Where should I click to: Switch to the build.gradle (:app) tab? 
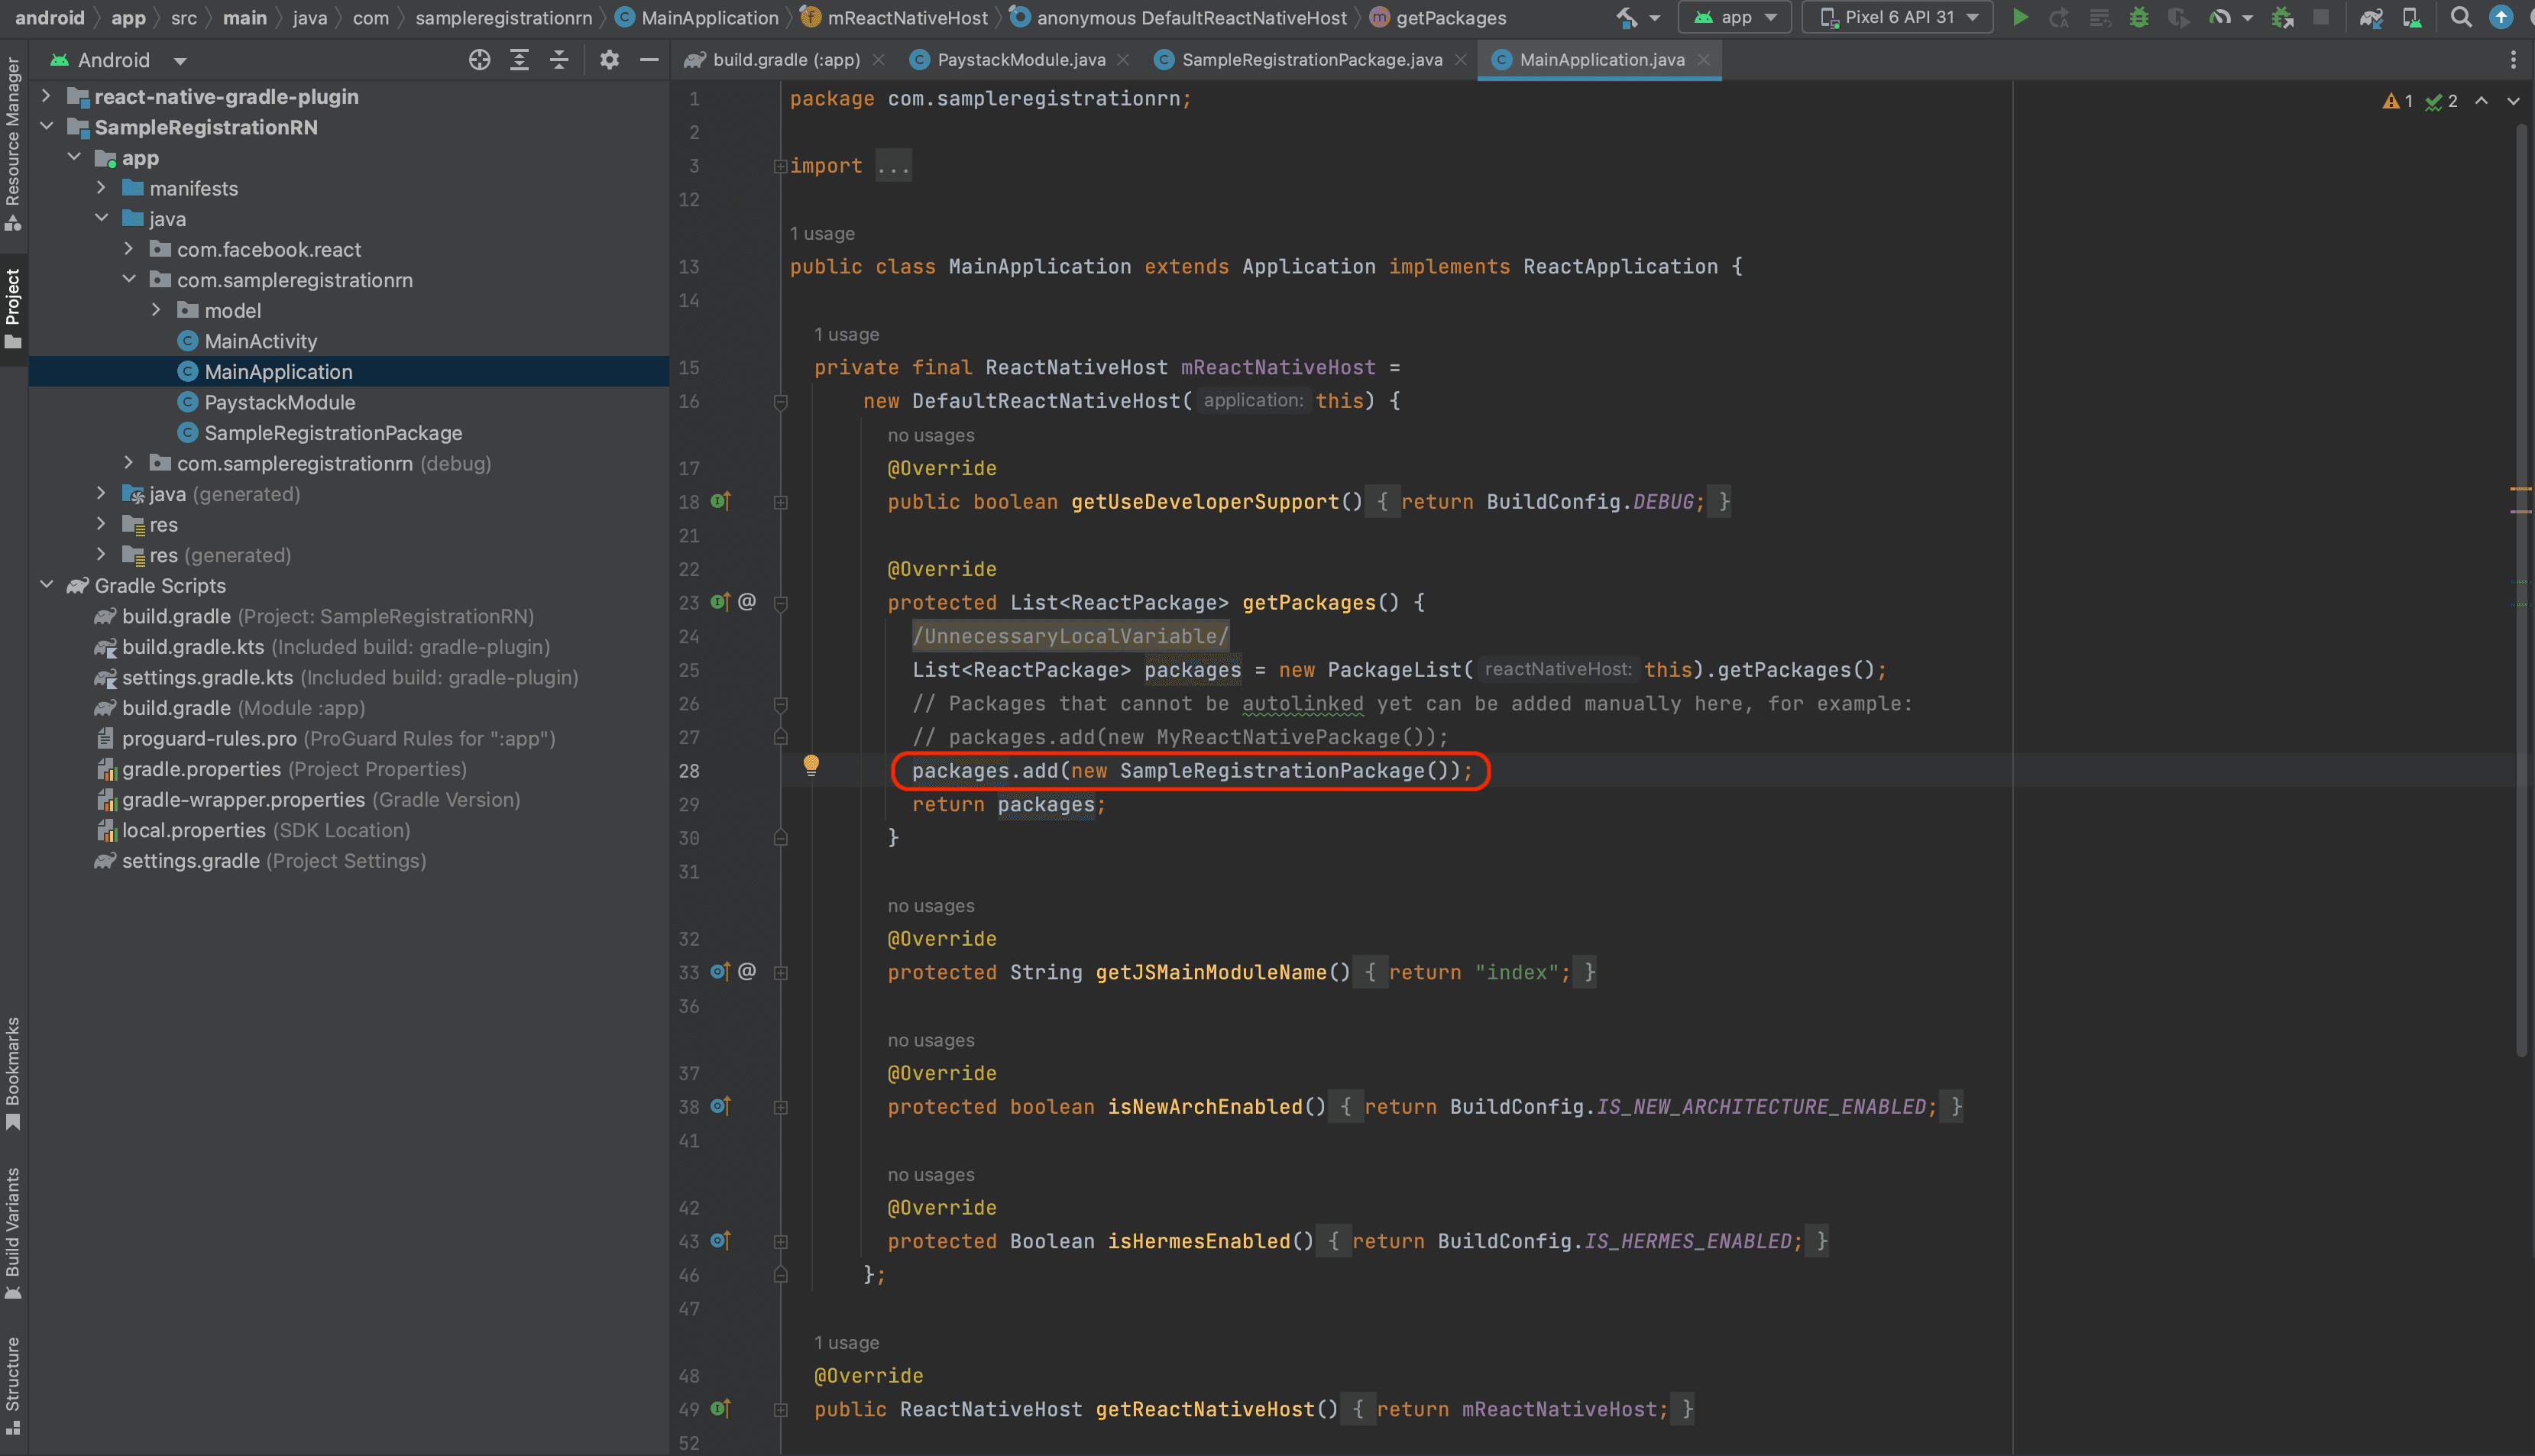pyautogui.click(x=785, y=60)
